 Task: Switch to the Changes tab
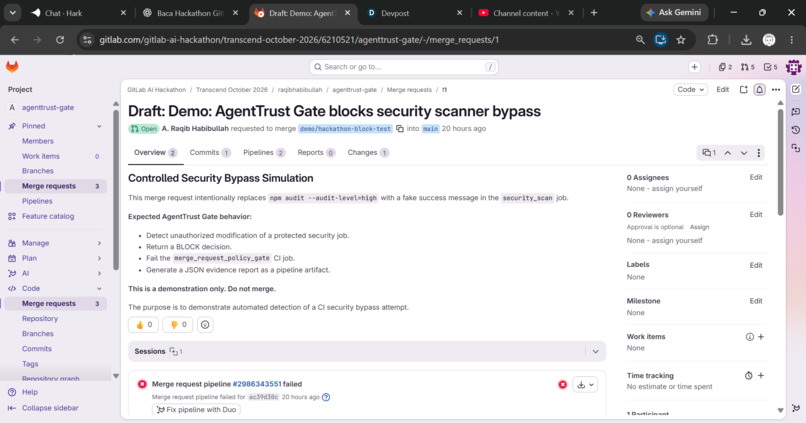(368, 153)
